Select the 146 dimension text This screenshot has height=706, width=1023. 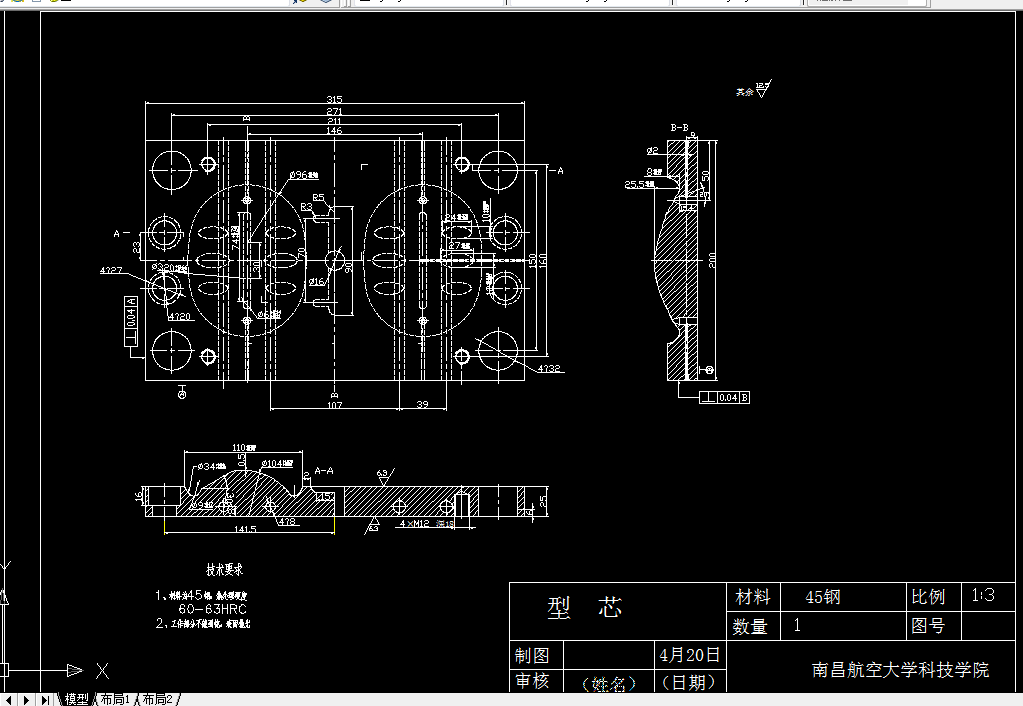(334, 130)
